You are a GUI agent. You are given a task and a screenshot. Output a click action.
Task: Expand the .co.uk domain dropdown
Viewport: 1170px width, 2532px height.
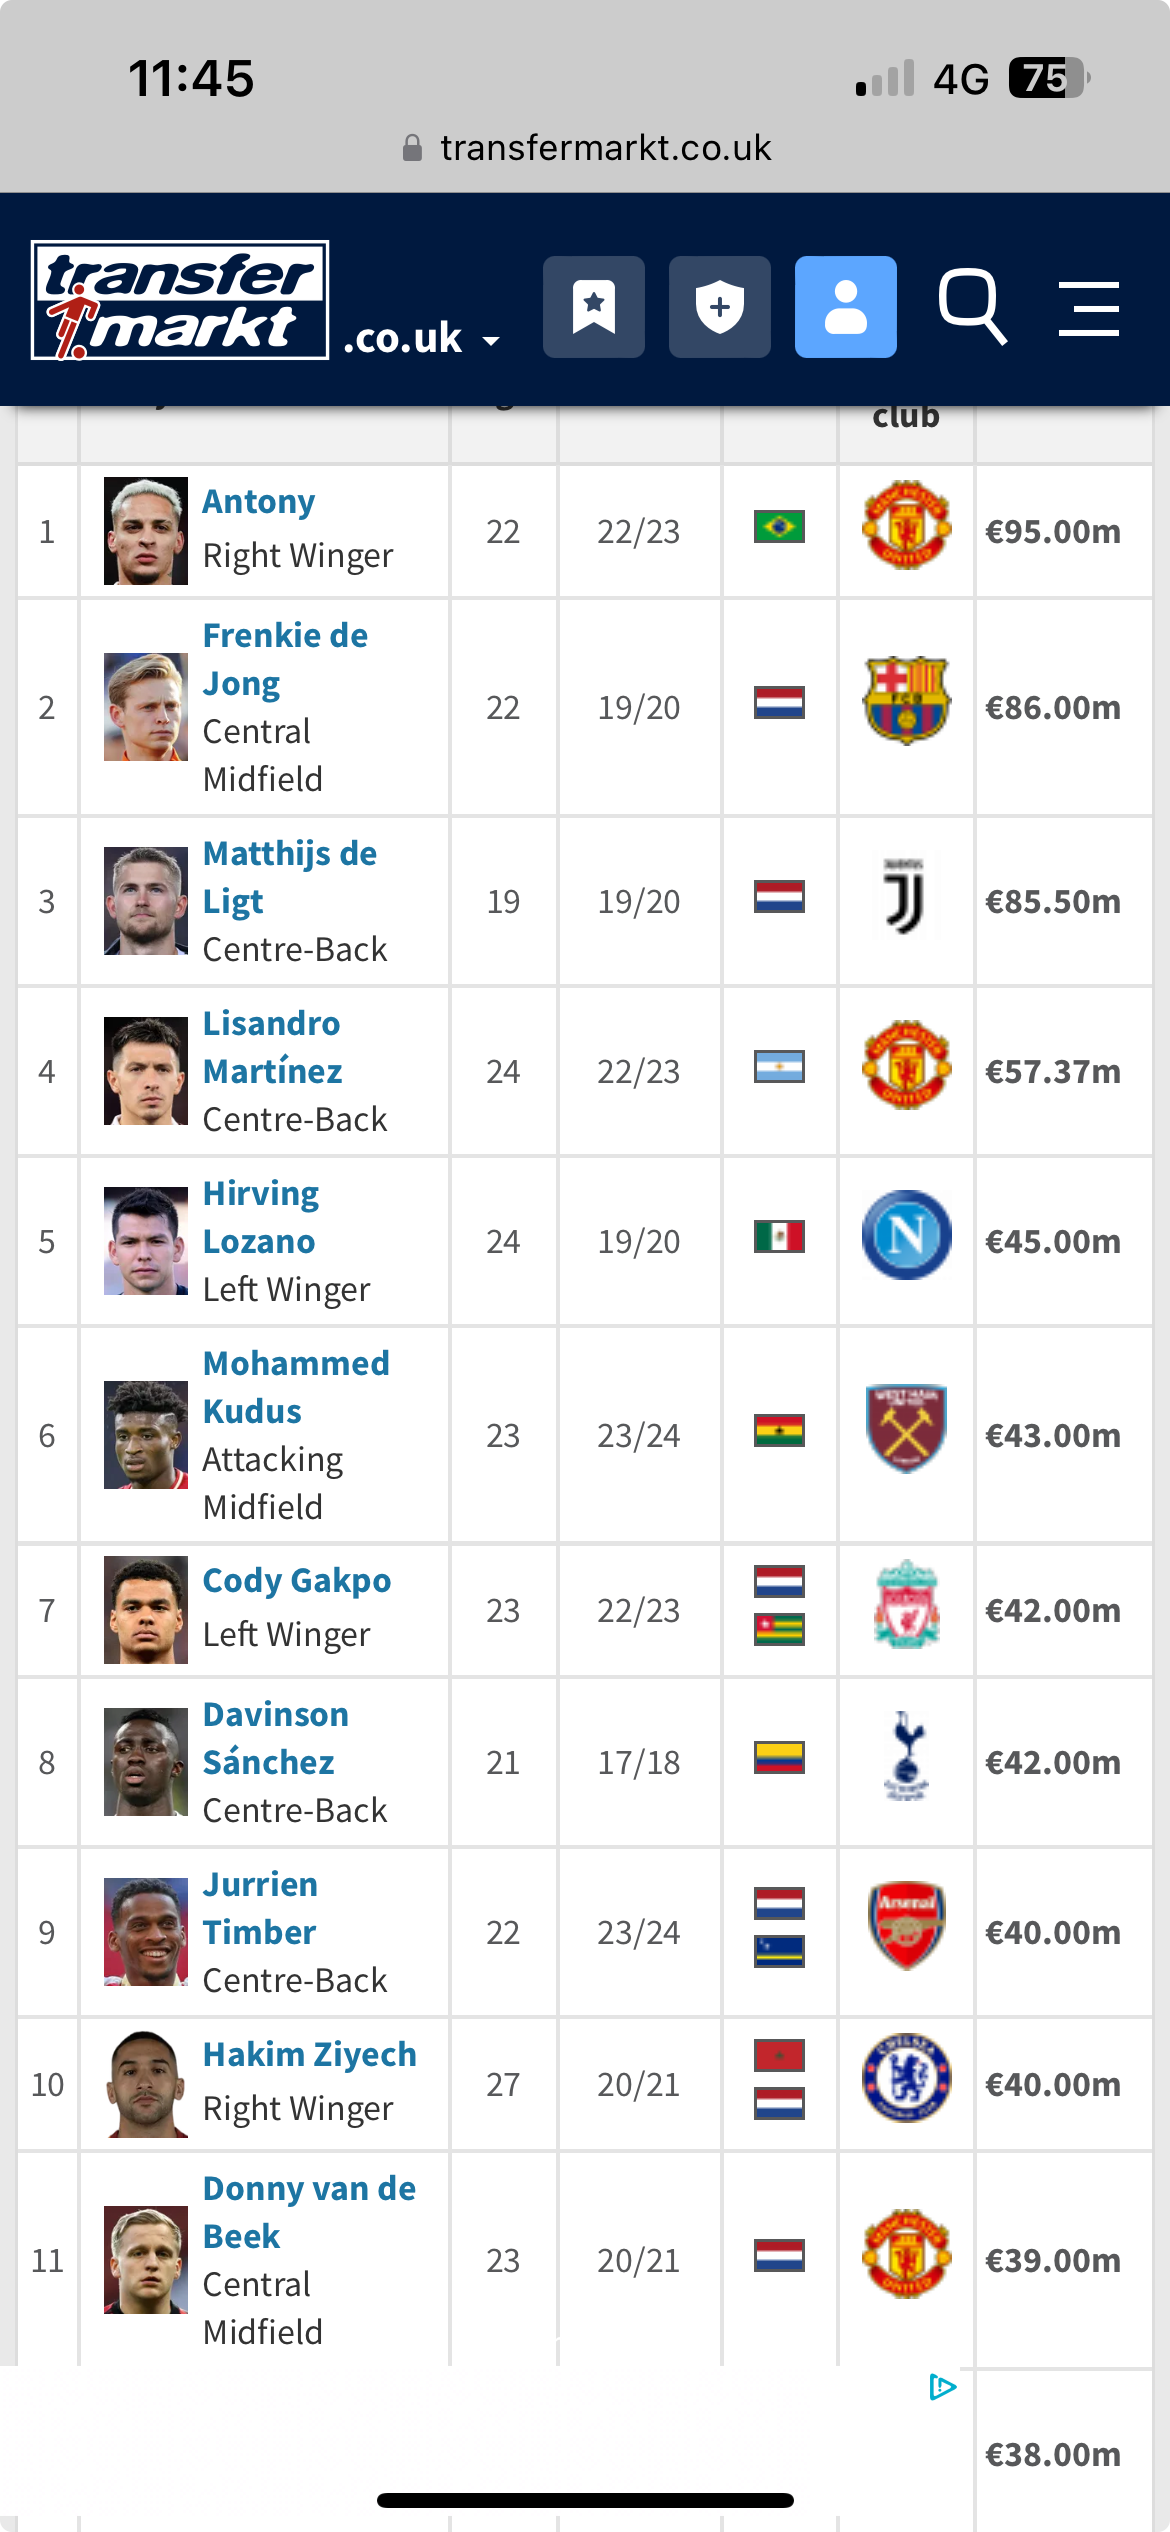click(421, 338)
